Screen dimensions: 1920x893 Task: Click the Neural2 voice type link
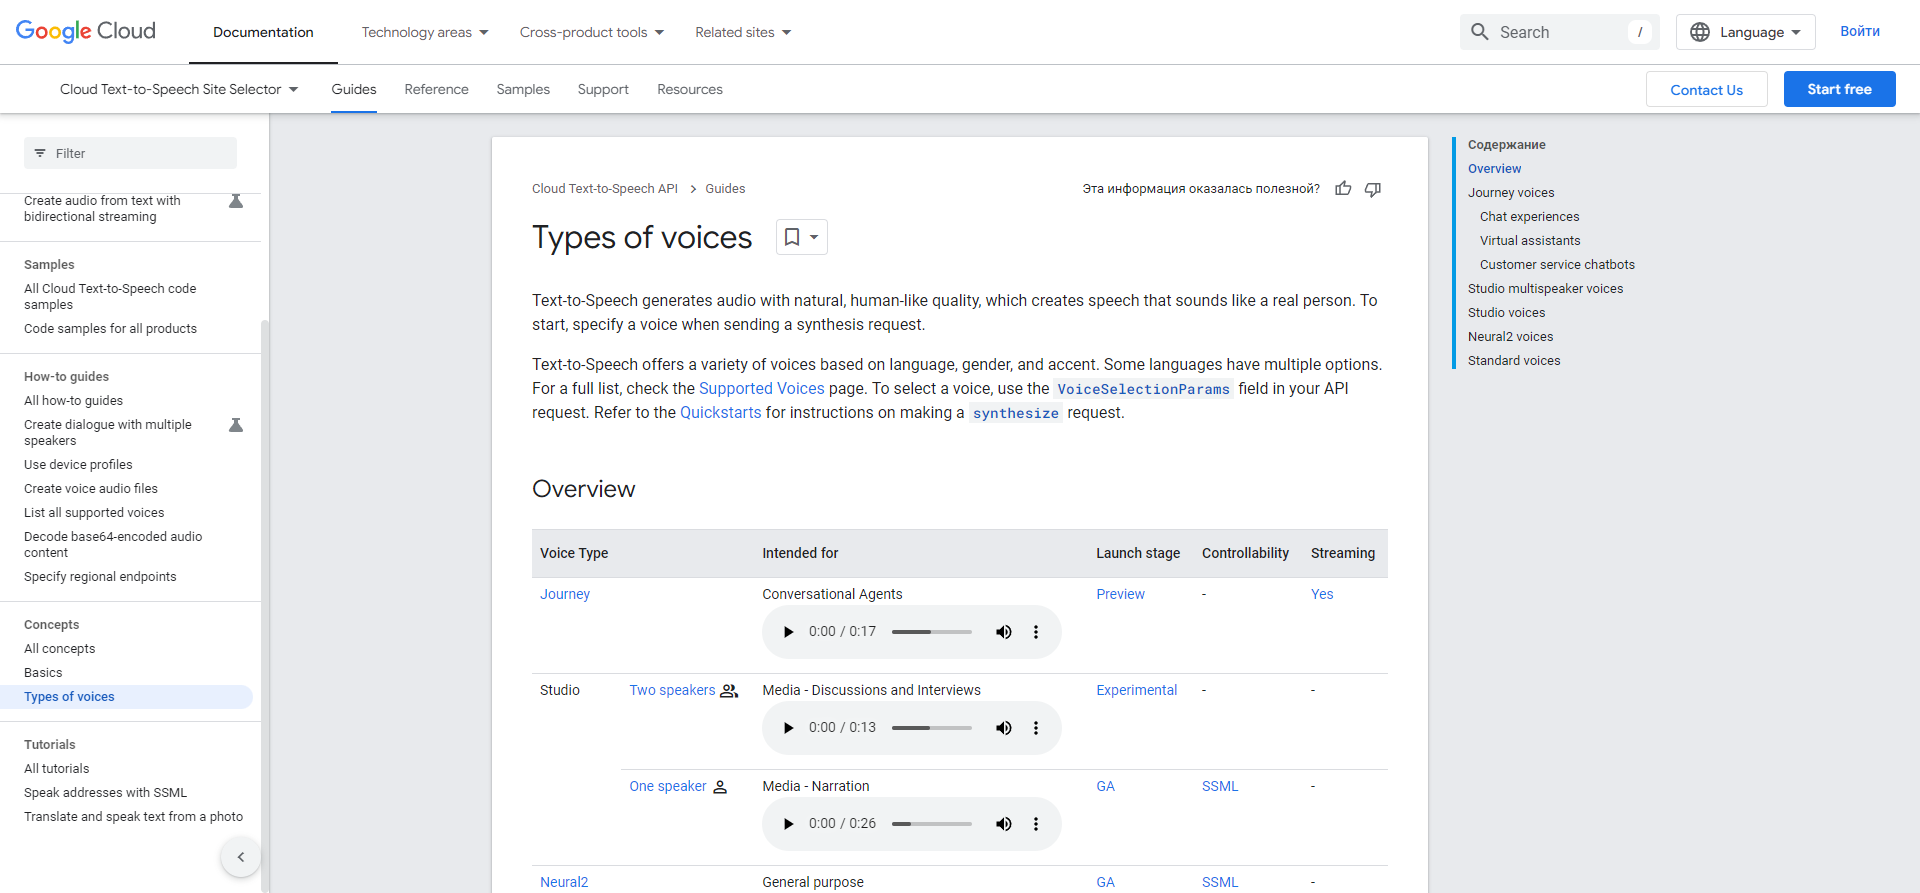[564, 882]
